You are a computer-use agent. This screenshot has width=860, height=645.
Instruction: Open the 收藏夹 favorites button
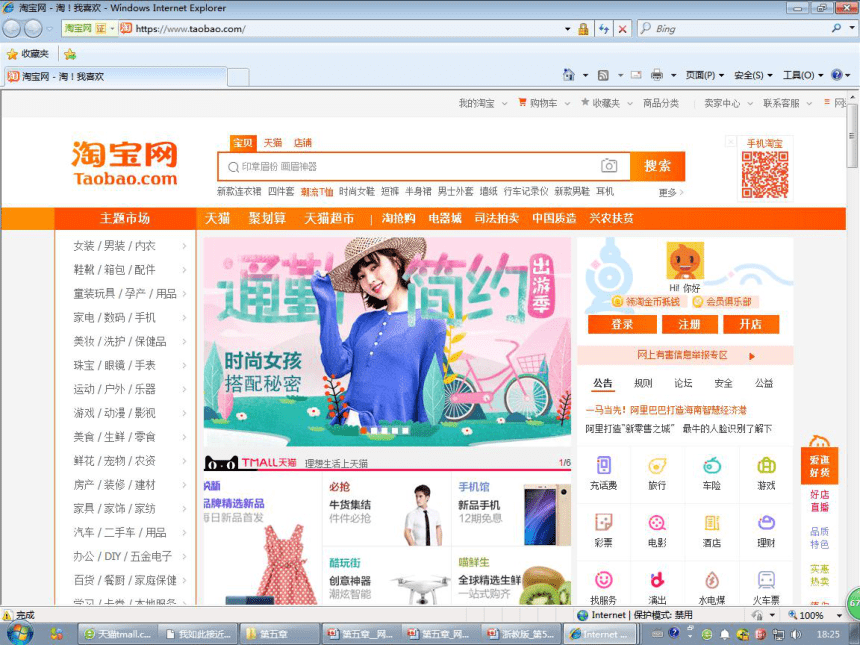click(27, 54)
